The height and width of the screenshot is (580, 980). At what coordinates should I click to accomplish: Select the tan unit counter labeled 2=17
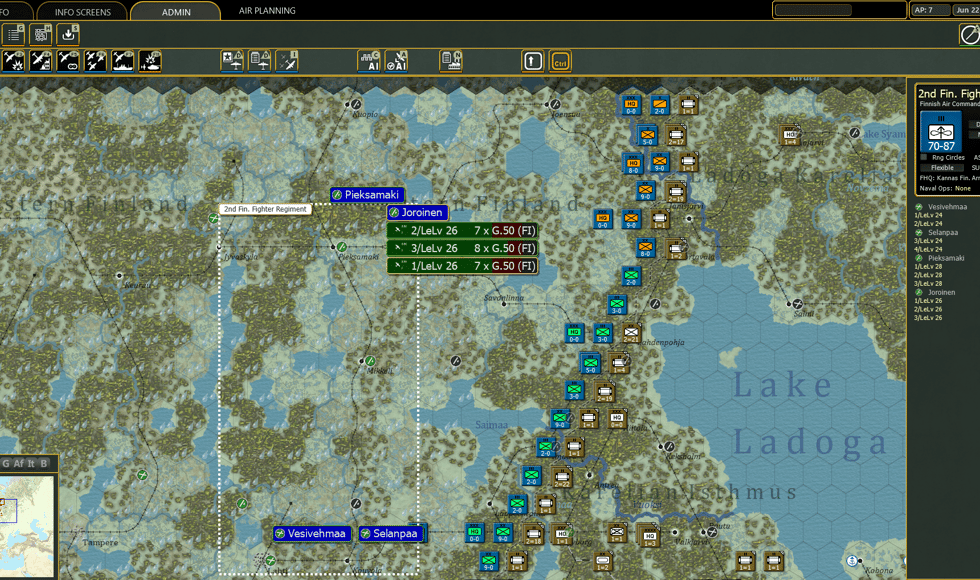pyautogui.click(x=675, y=136)
